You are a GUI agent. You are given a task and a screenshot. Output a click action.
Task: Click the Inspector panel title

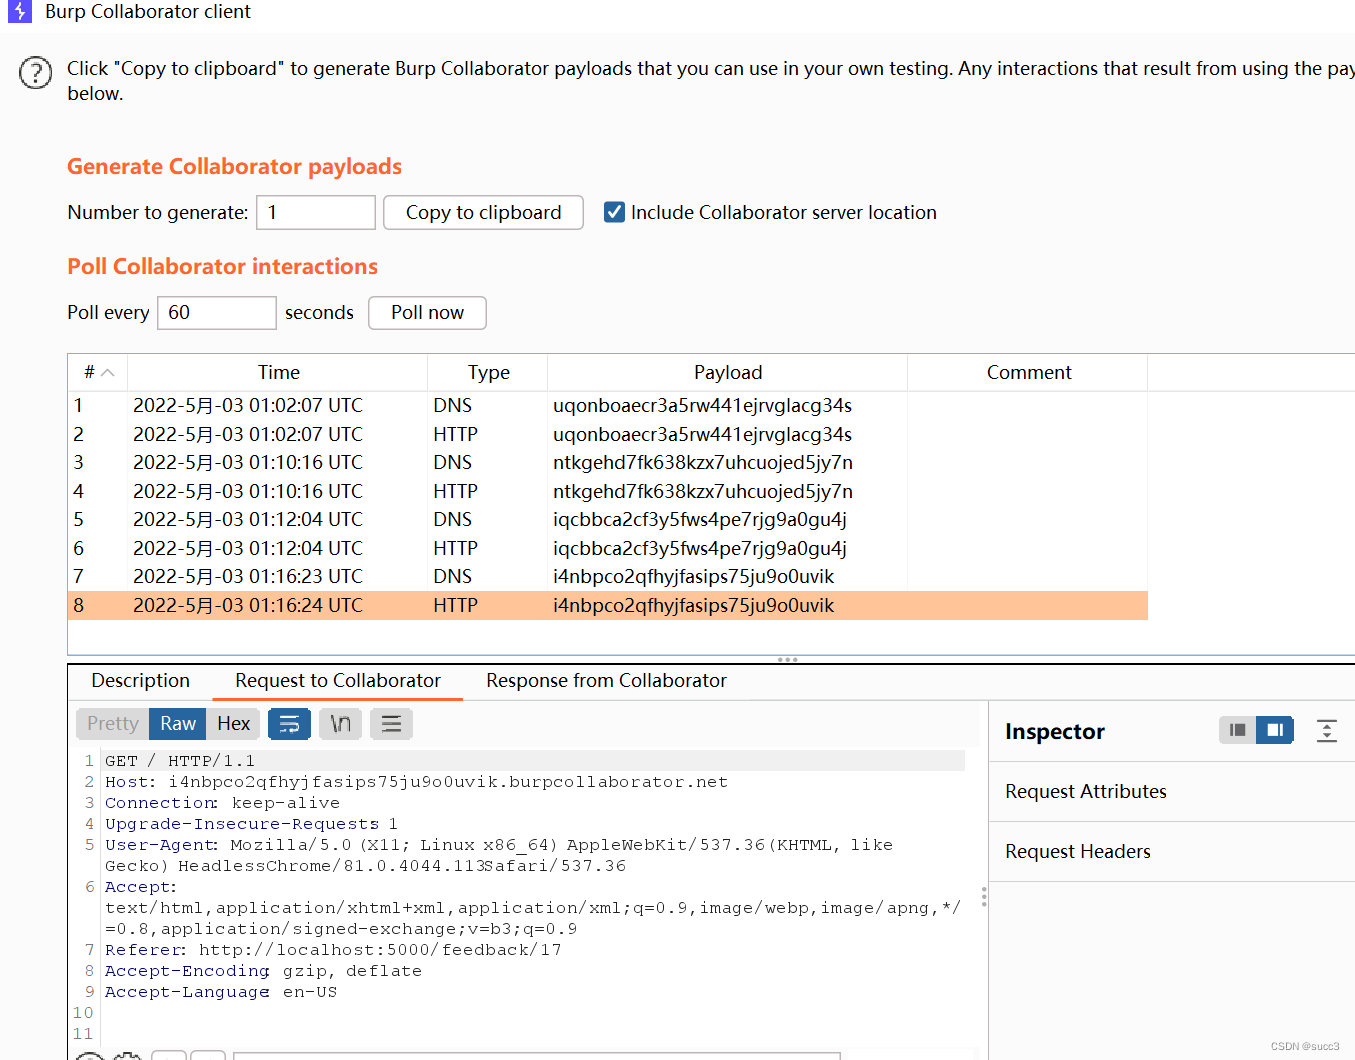[x=1054, y=731]
